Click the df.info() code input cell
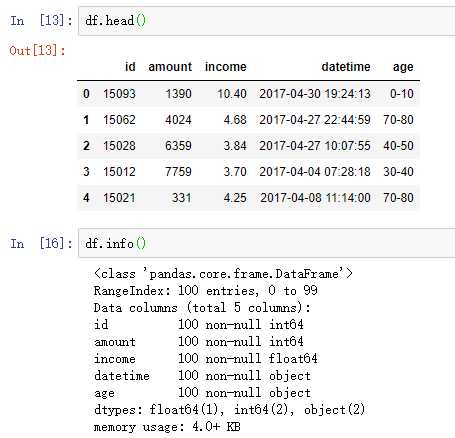455x438 pixels. tap(267, 243)
